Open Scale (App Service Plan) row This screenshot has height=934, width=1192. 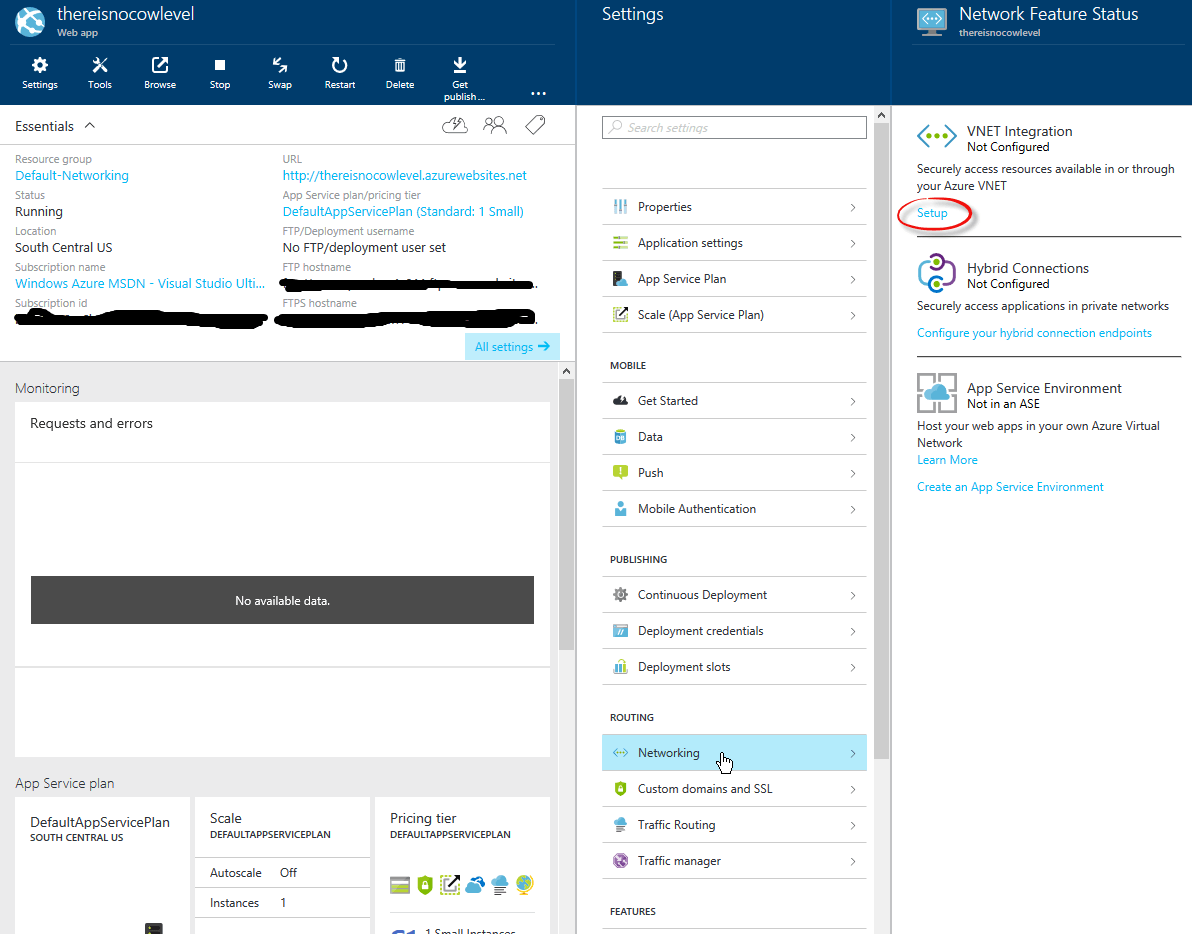(x=734, y=315)
